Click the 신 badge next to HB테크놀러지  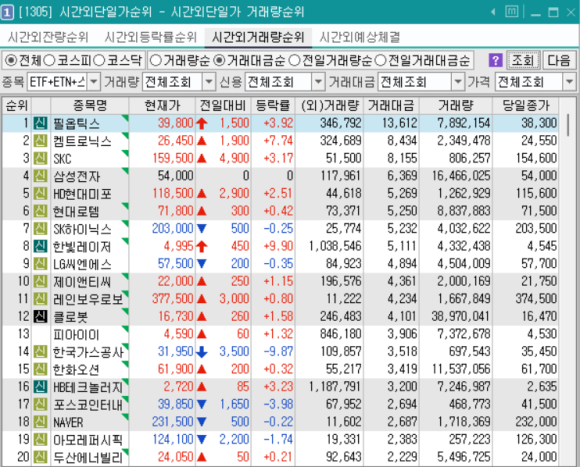[x=40, y=387]
